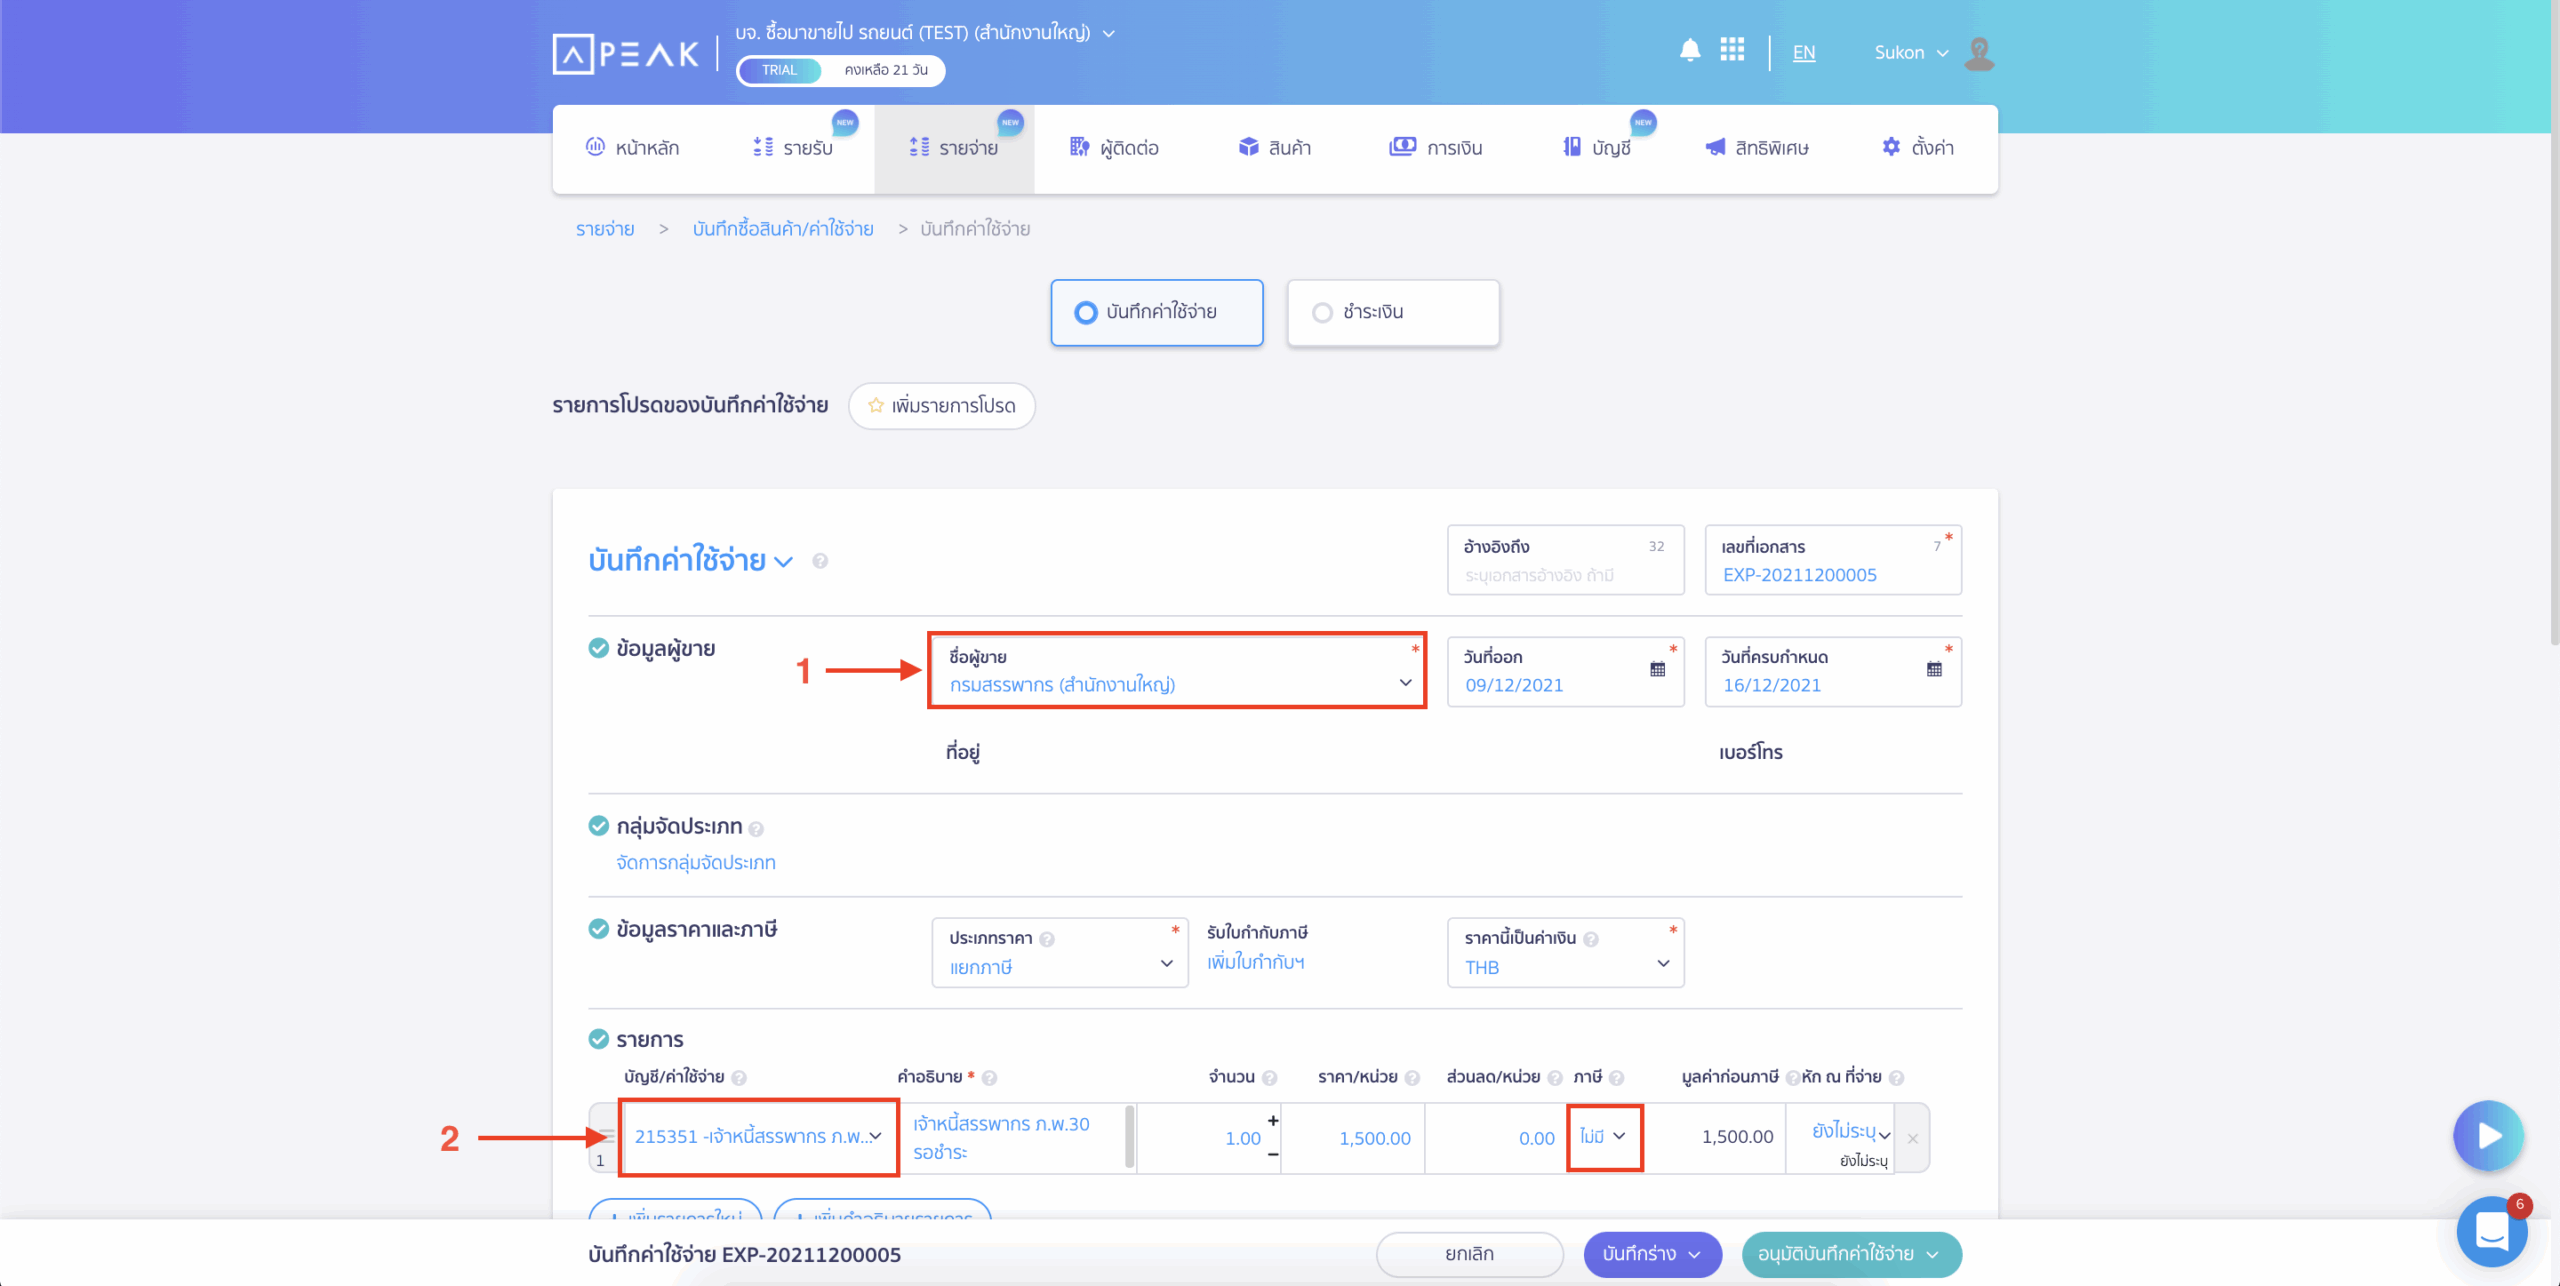The width and height of the screenshot is (2560, 1286).
Task: Click help icon next to classification group
Action: [756, 829]
